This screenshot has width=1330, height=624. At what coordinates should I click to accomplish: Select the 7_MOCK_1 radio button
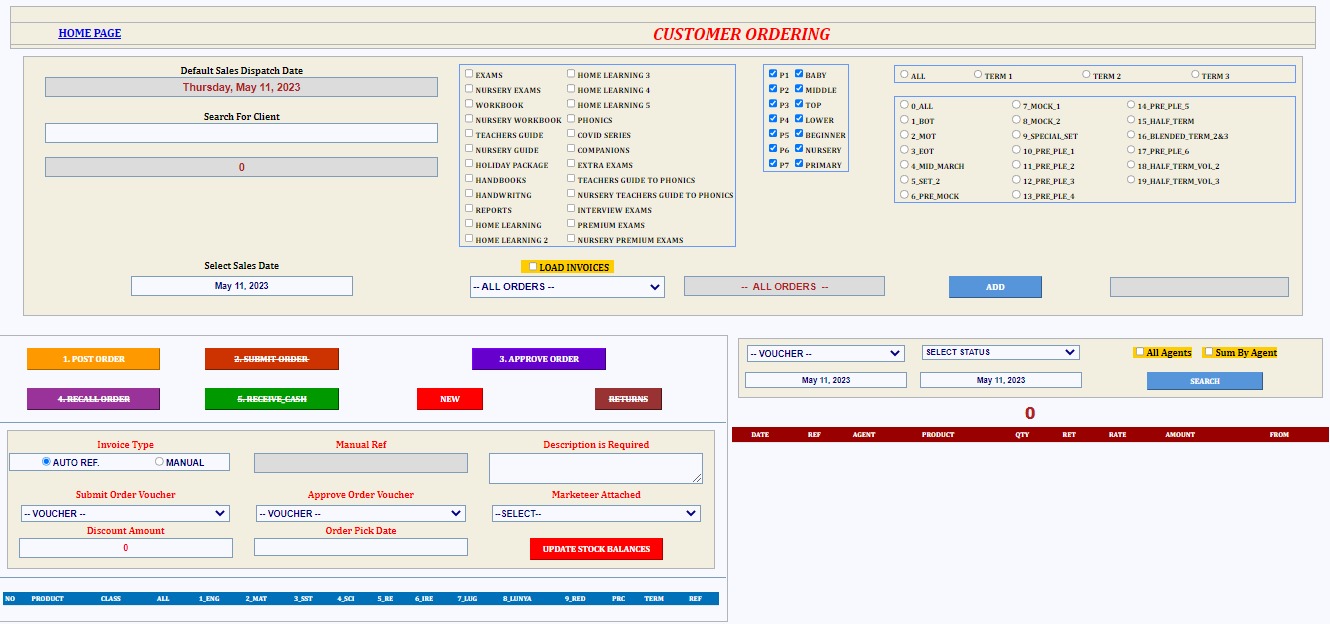coord(1017,104)
